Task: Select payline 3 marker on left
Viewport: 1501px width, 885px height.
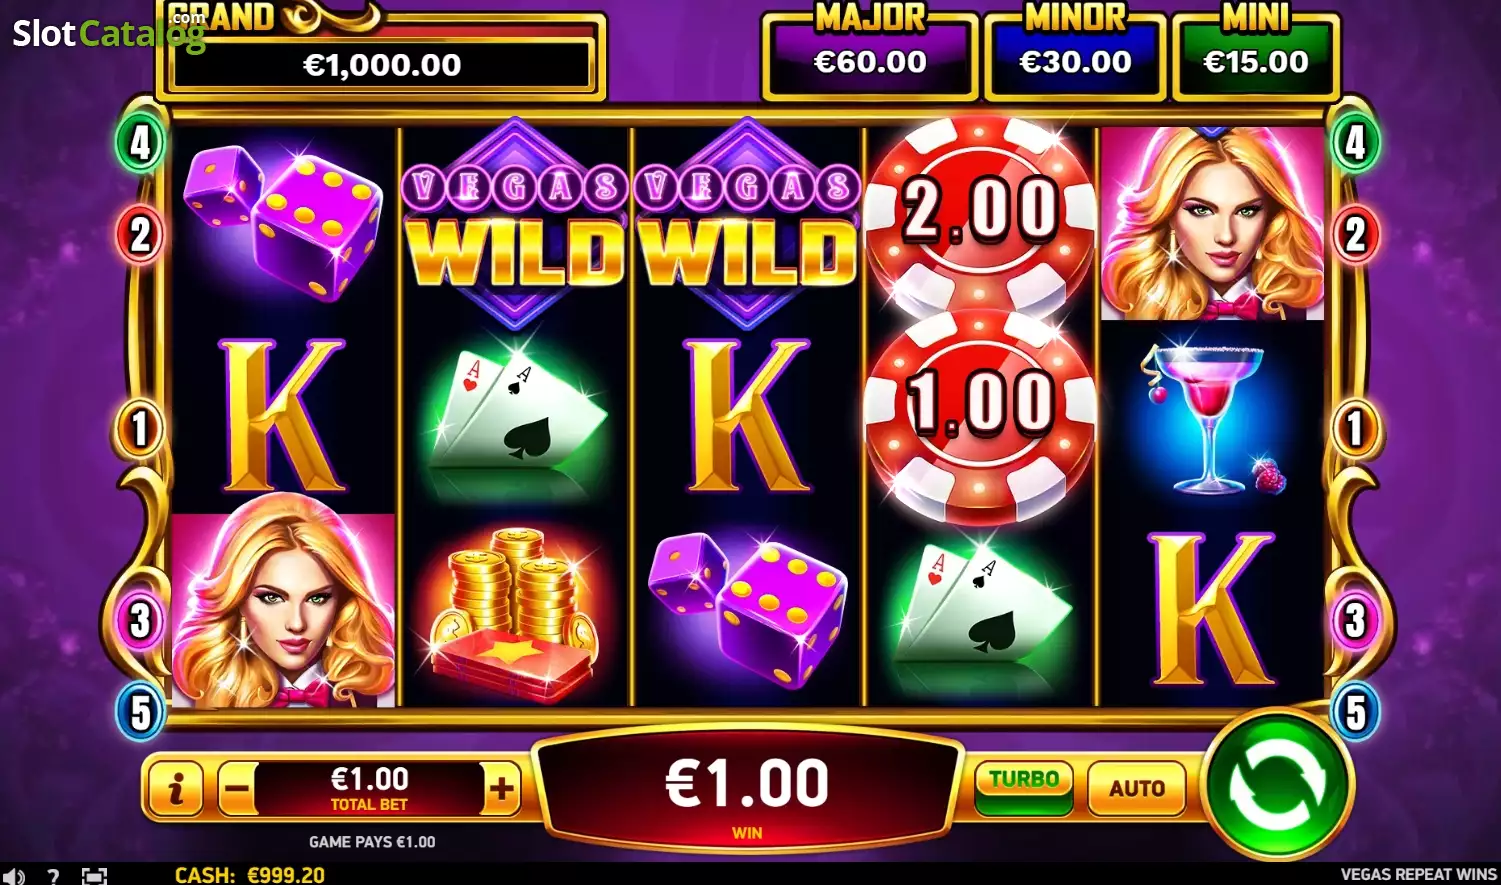Action: pyautogui.click(x=141, y=620)
